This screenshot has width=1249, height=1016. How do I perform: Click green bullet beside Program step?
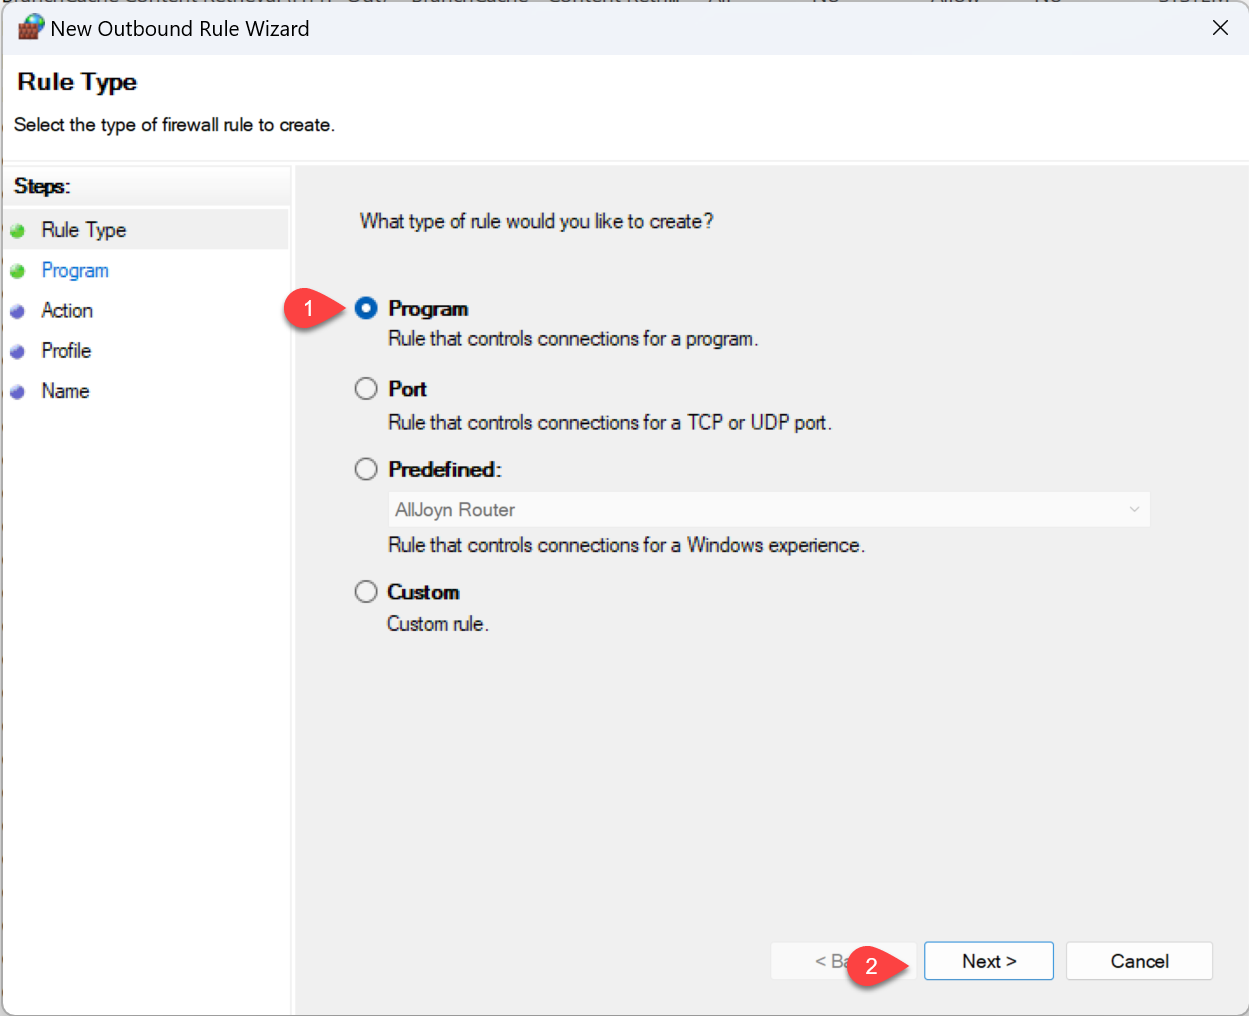tap(17, 271)
